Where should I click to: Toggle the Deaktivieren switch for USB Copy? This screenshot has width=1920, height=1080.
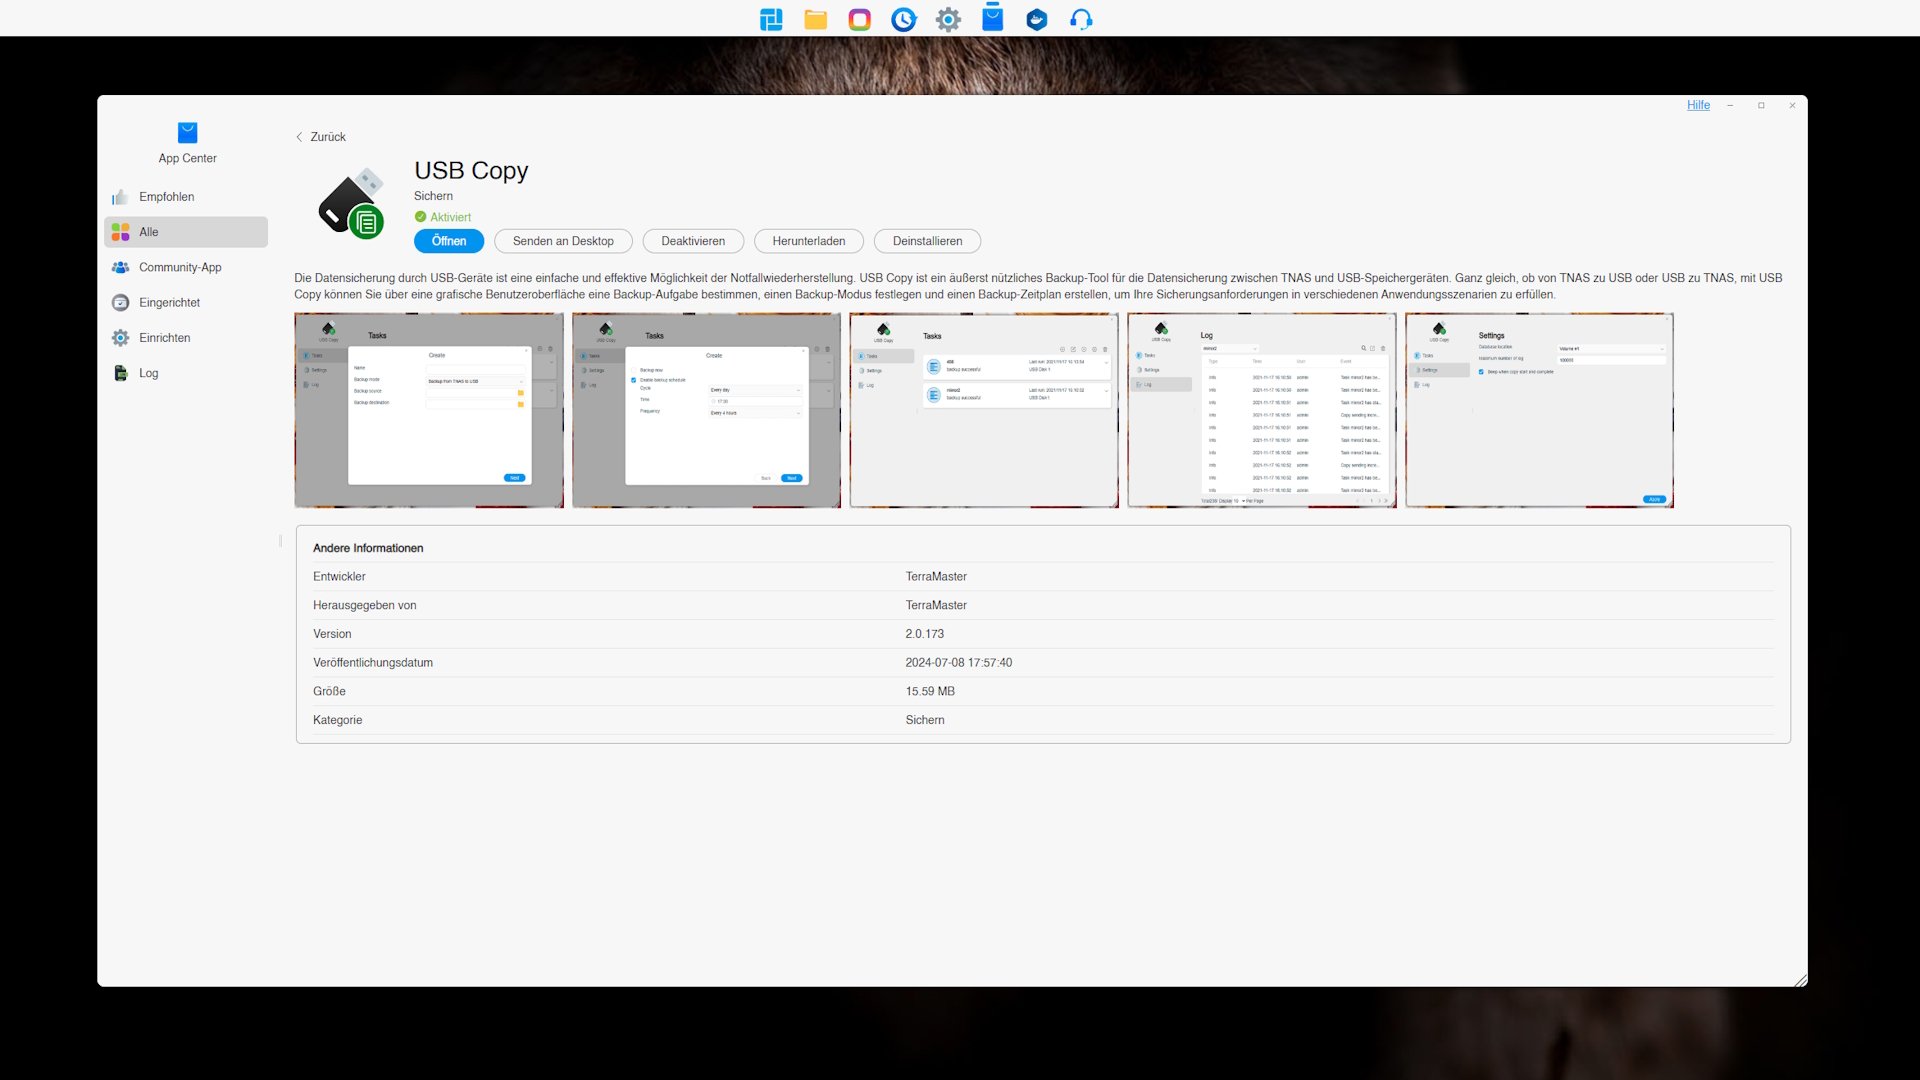pyautogui.click(x=692, y=241)
